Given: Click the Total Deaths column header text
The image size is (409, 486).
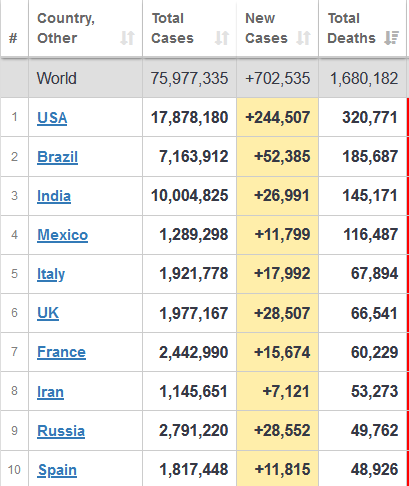Looking at the screenshot, I should point(351,28).
